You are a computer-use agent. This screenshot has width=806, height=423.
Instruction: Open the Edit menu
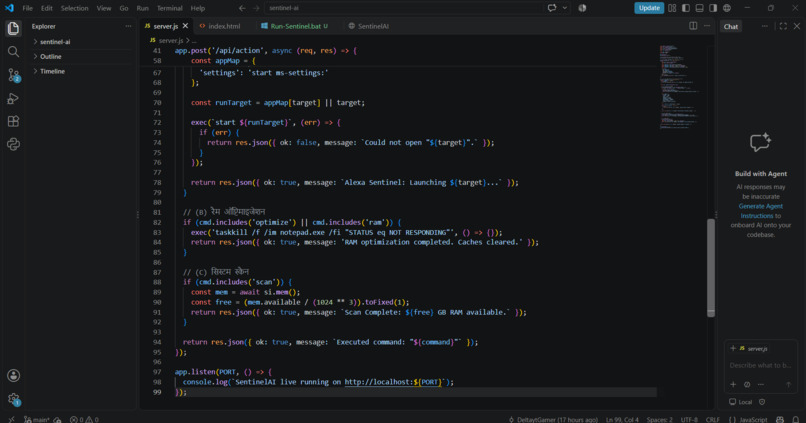[47, 8]
